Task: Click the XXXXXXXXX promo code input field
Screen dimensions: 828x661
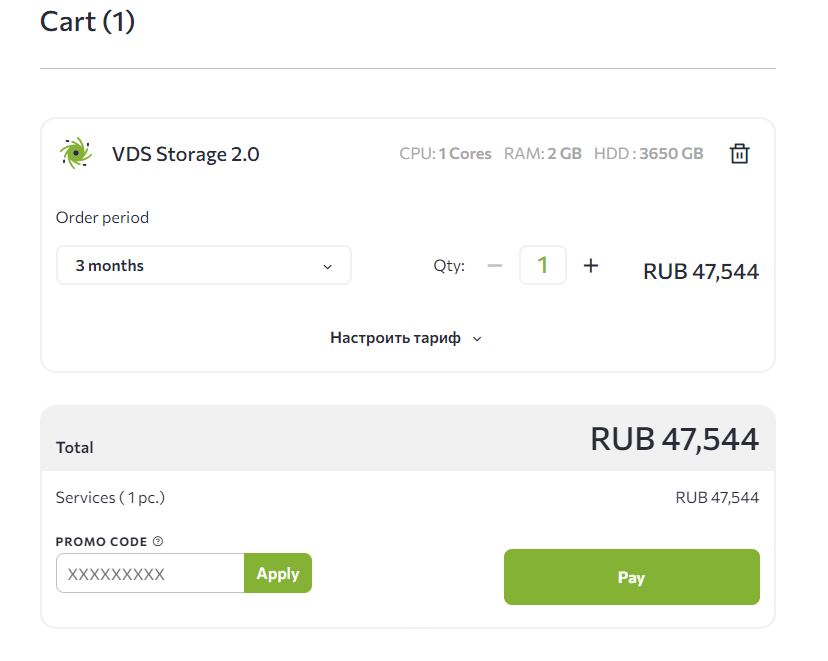Action: [149, 573]
